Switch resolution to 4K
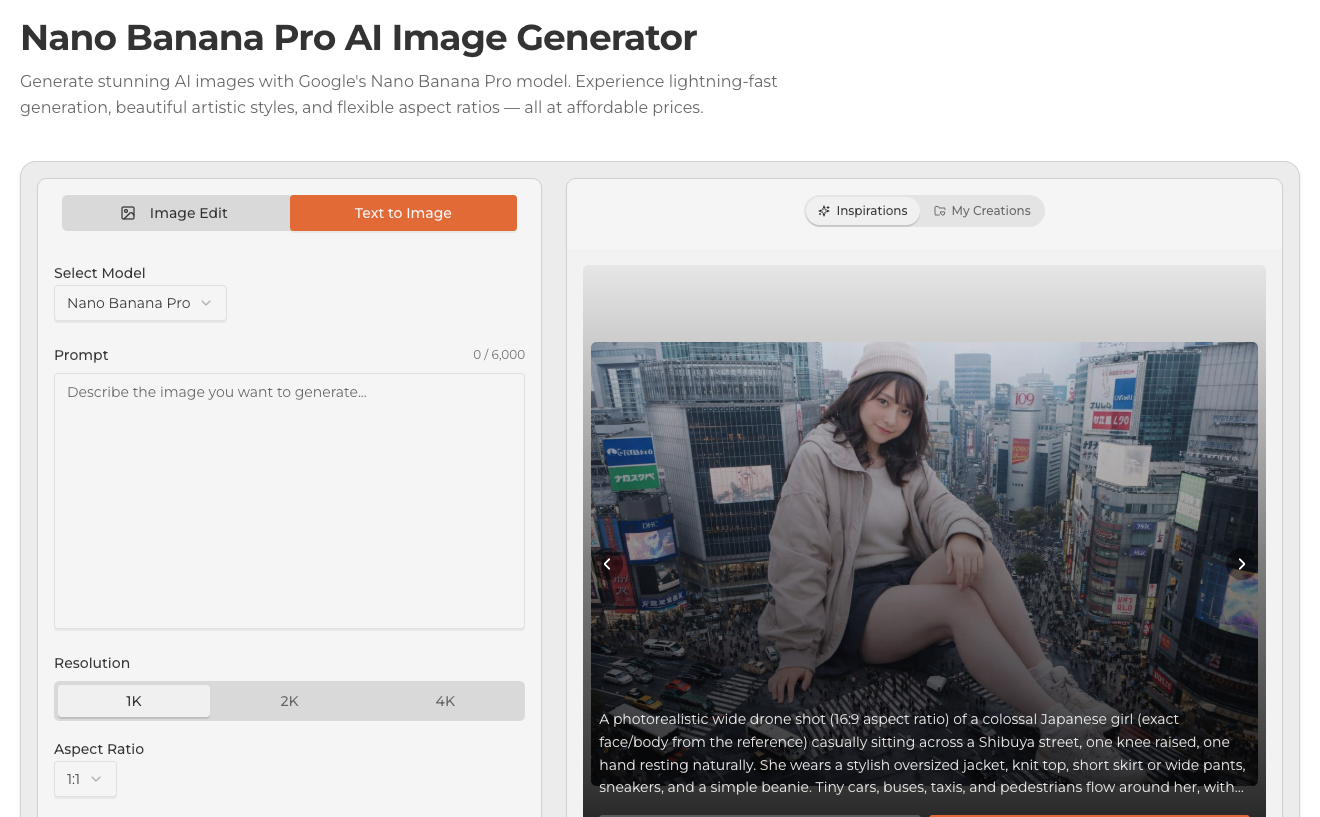The width and height of the screenshot is (1320, 817). click(445, 701)
